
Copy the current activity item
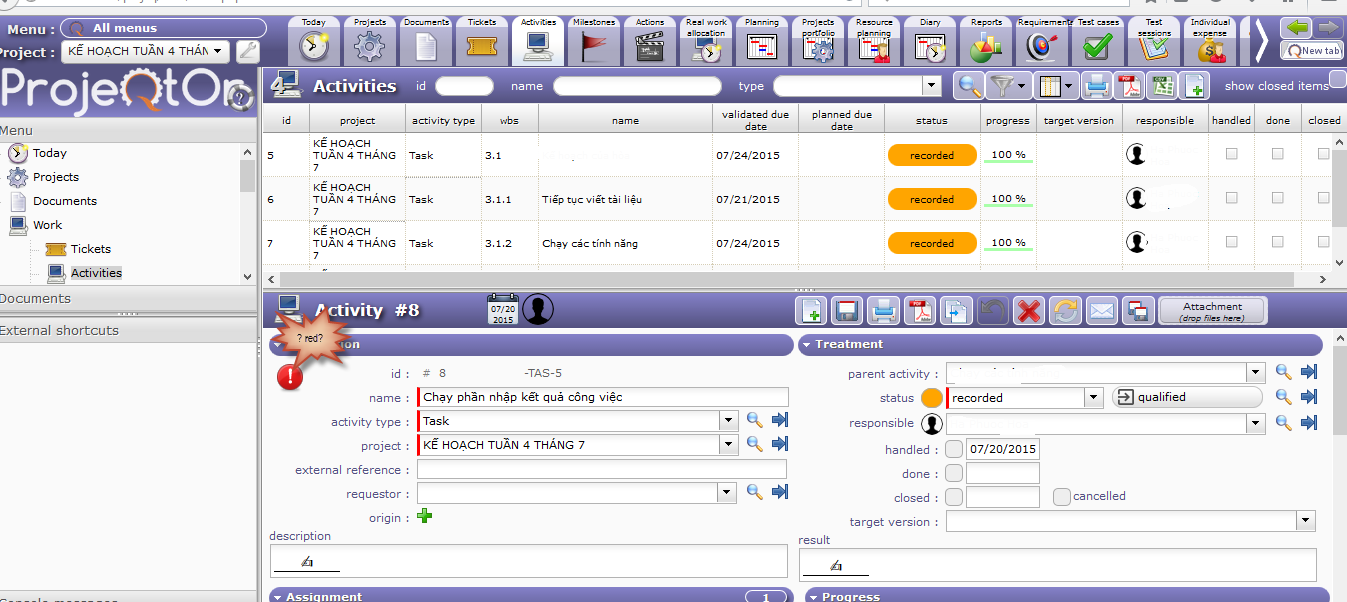click(956, 311)
